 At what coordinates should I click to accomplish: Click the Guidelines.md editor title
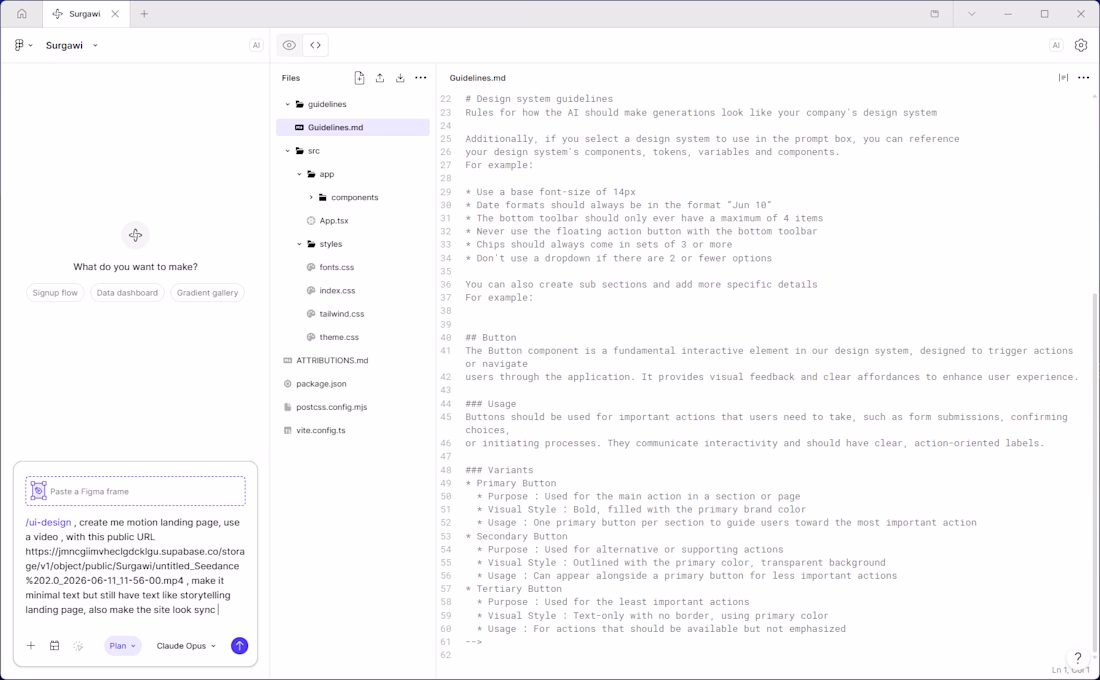pos(477,78)
